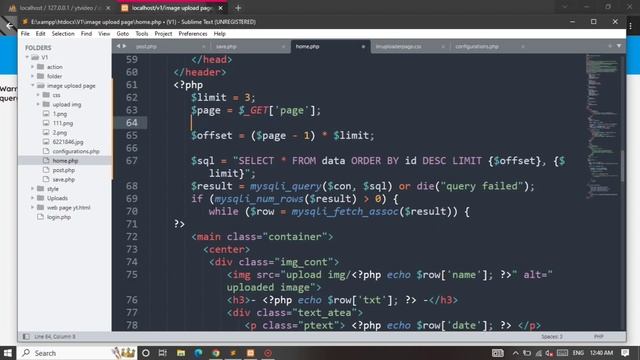The image size is (640, 360).
Task: Click unsaved-dot on home.php tab
Action: click(363, 47)
